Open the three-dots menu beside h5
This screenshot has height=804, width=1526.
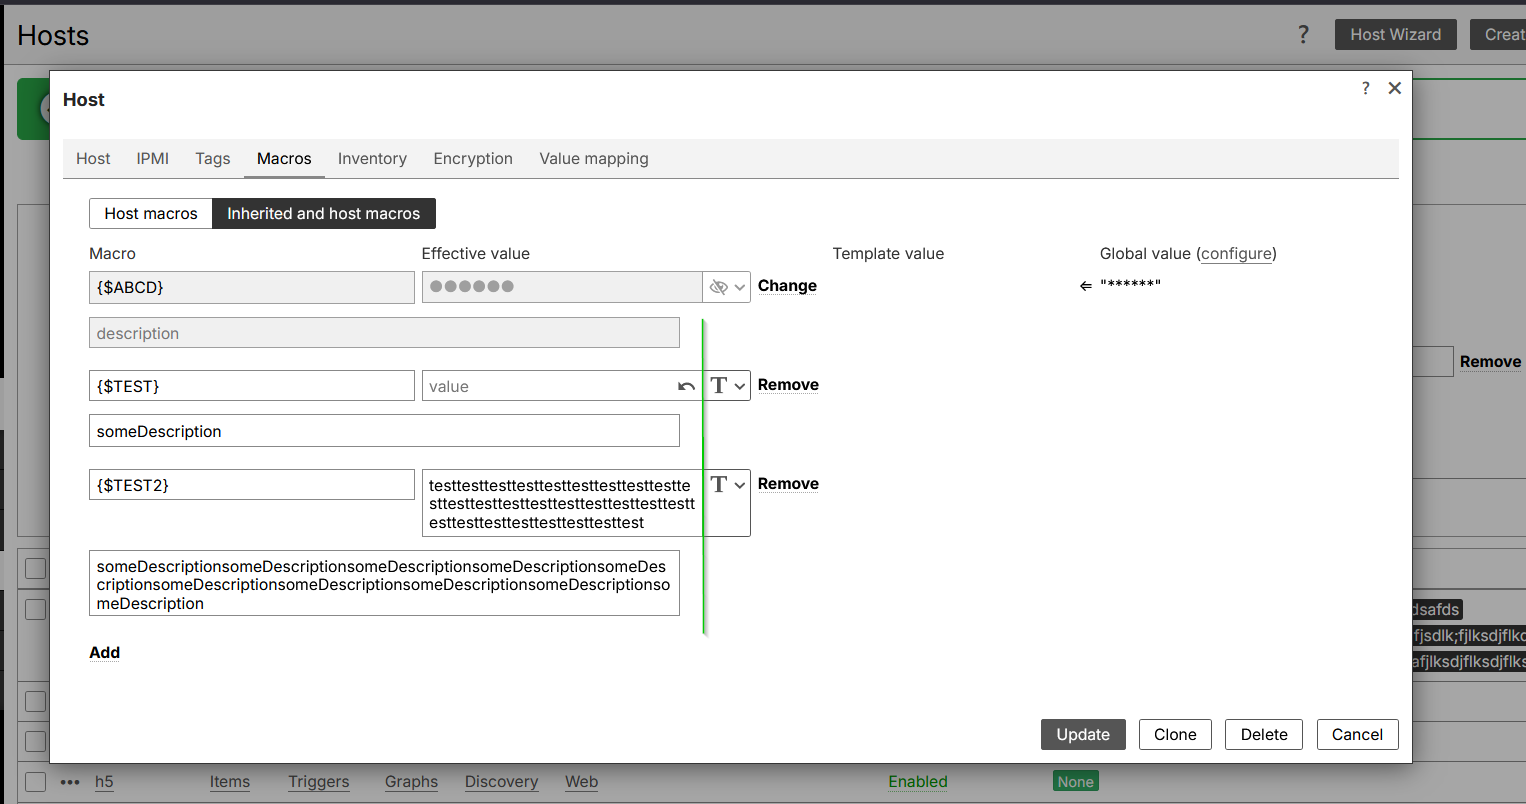70,782
